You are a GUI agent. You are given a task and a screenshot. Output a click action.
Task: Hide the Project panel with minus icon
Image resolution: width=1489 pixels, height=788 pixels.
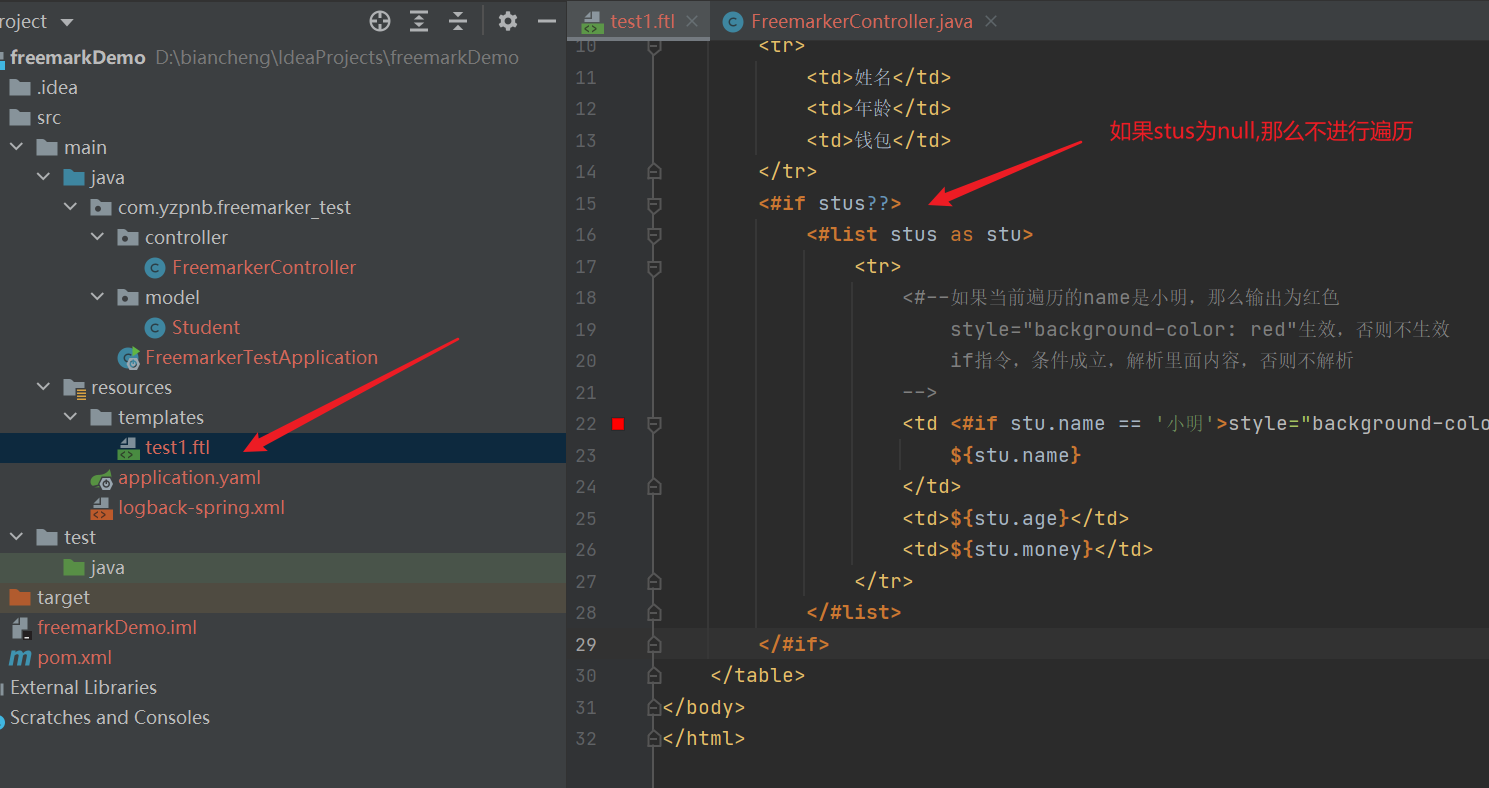coord(546,21)
